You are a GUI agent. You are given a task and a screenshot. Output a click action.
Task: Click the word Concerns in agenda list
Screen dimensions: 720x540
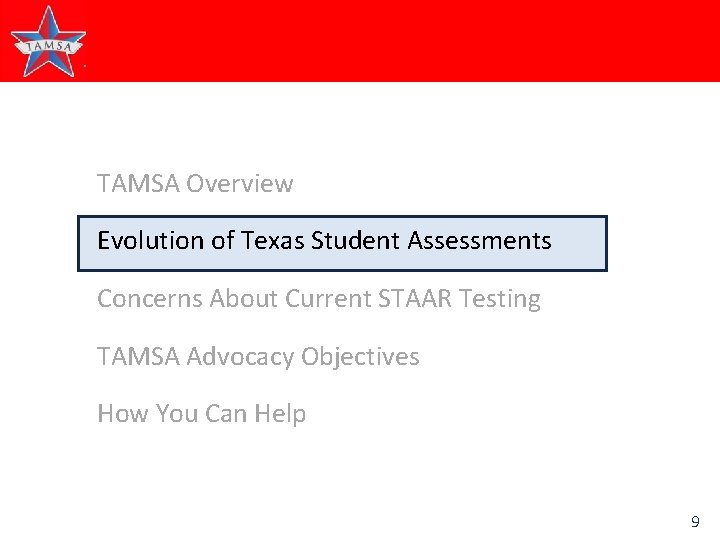click(150, 298)
